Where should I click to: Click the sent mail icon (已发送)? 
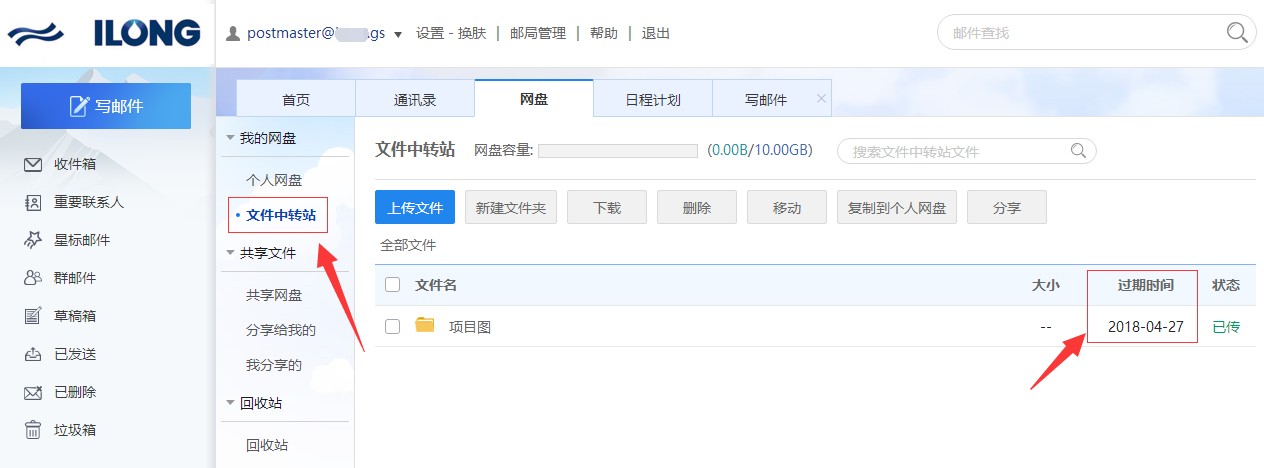[33, 354]
